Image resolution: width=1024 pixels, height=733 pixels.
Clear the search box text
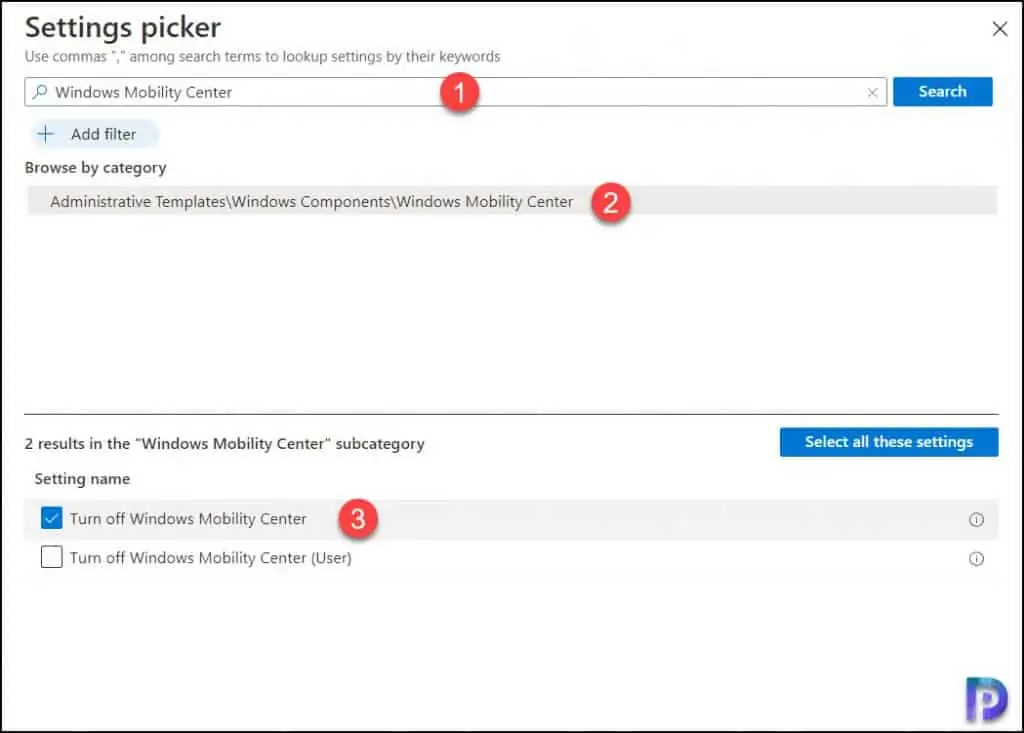tap(872, 93)
